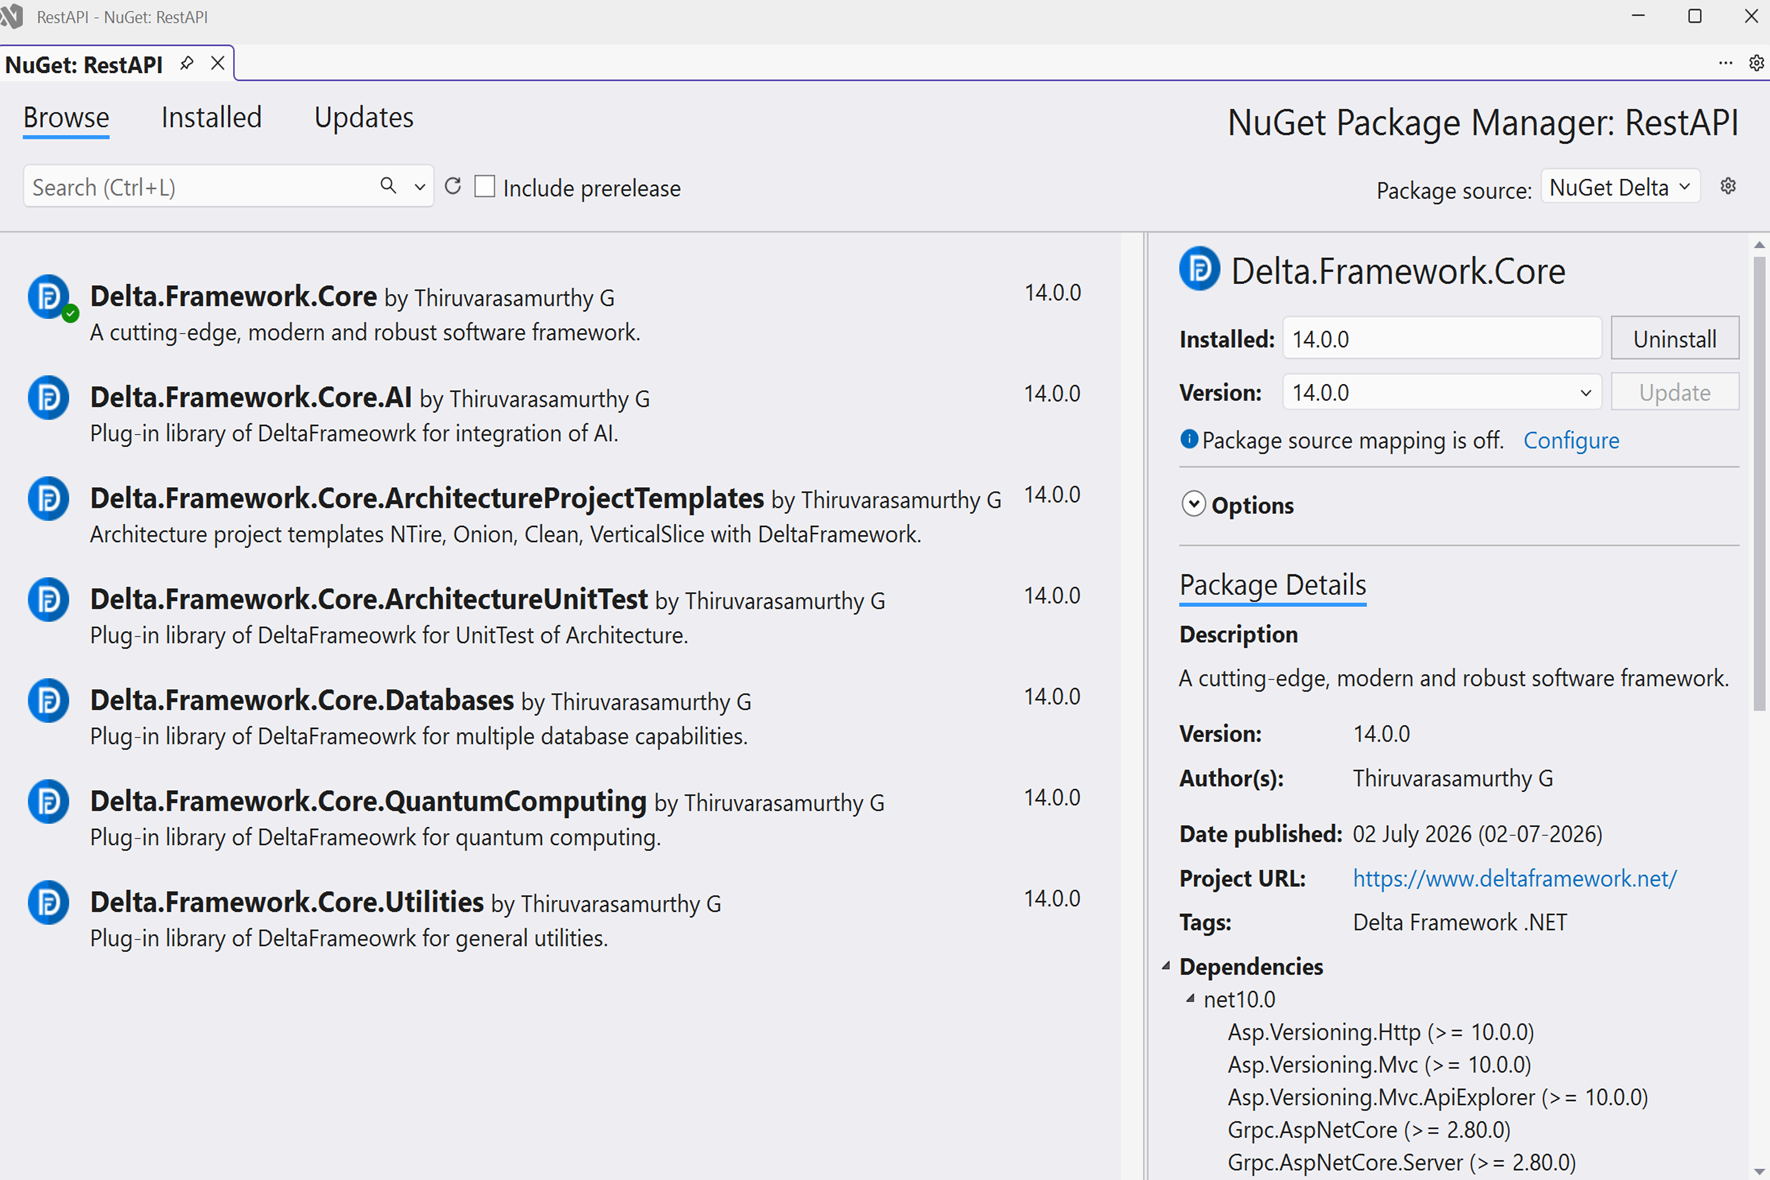
Task: Click the details pane scroll up arrow
Action: click(1759, 244)
